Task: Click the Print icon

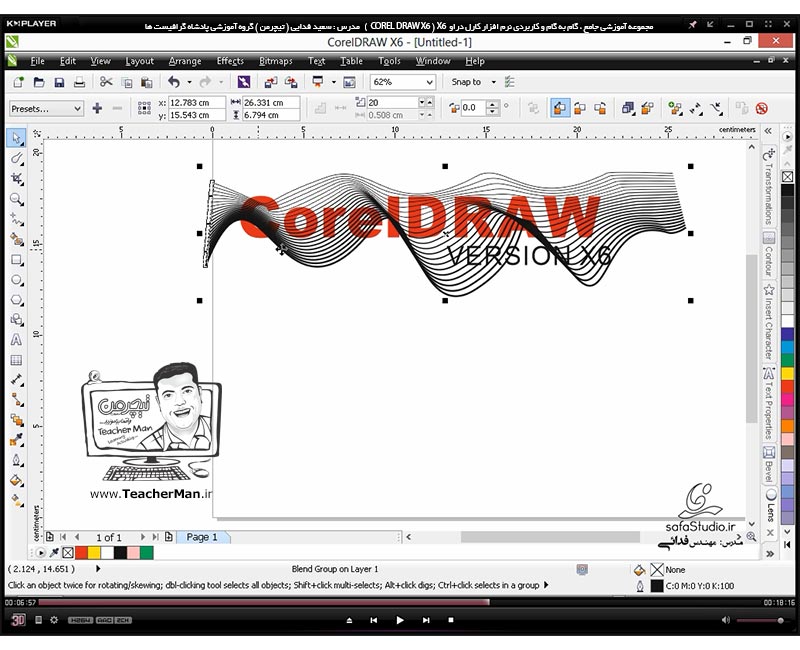Action: 79,82
